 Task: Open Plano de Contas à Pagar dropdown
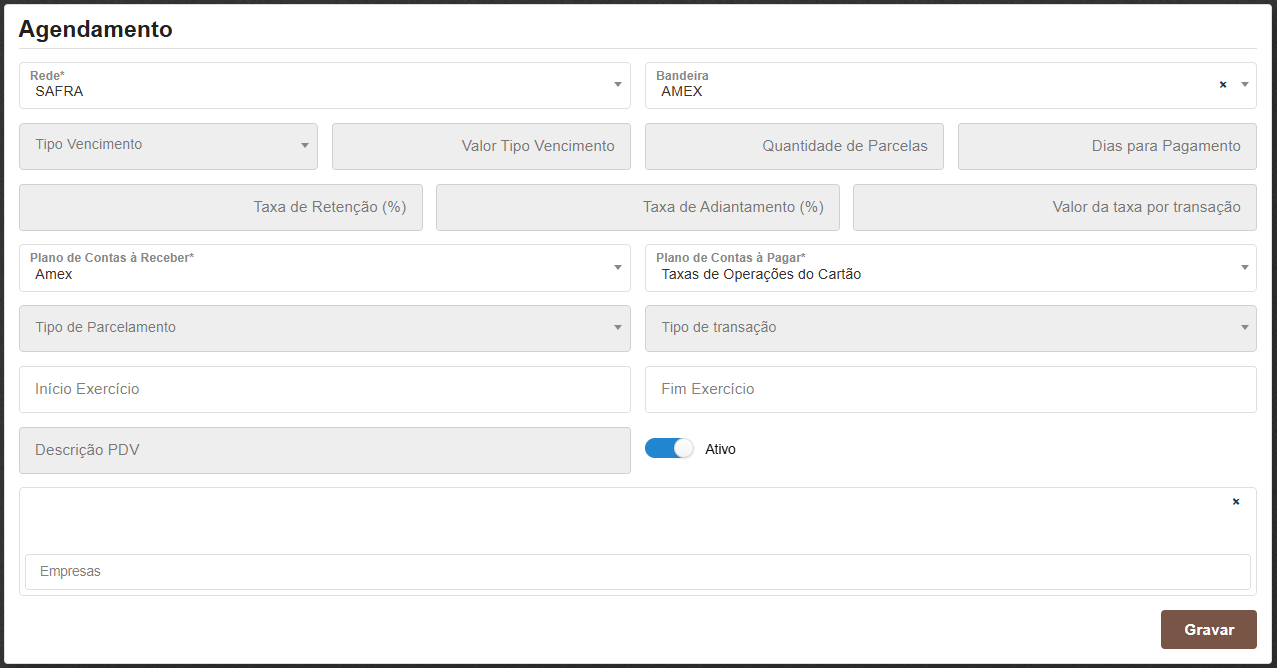tap(1245, 268)
